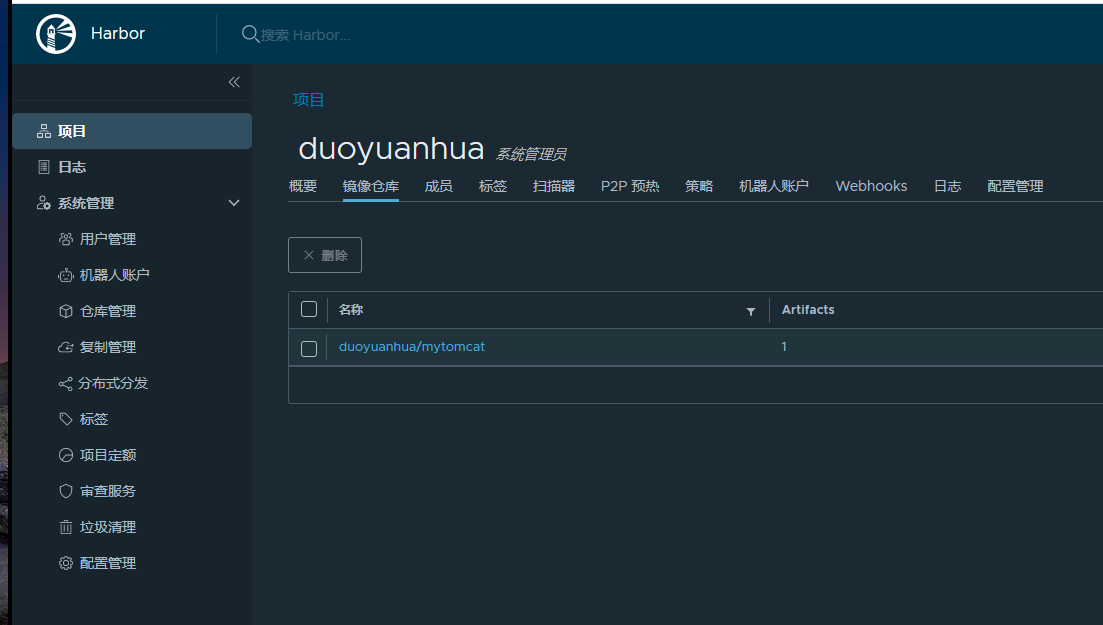The height and width of the screenshot is (625, 1103).
Task: Select the Webhooks tab
Action: tap(871, 186)
